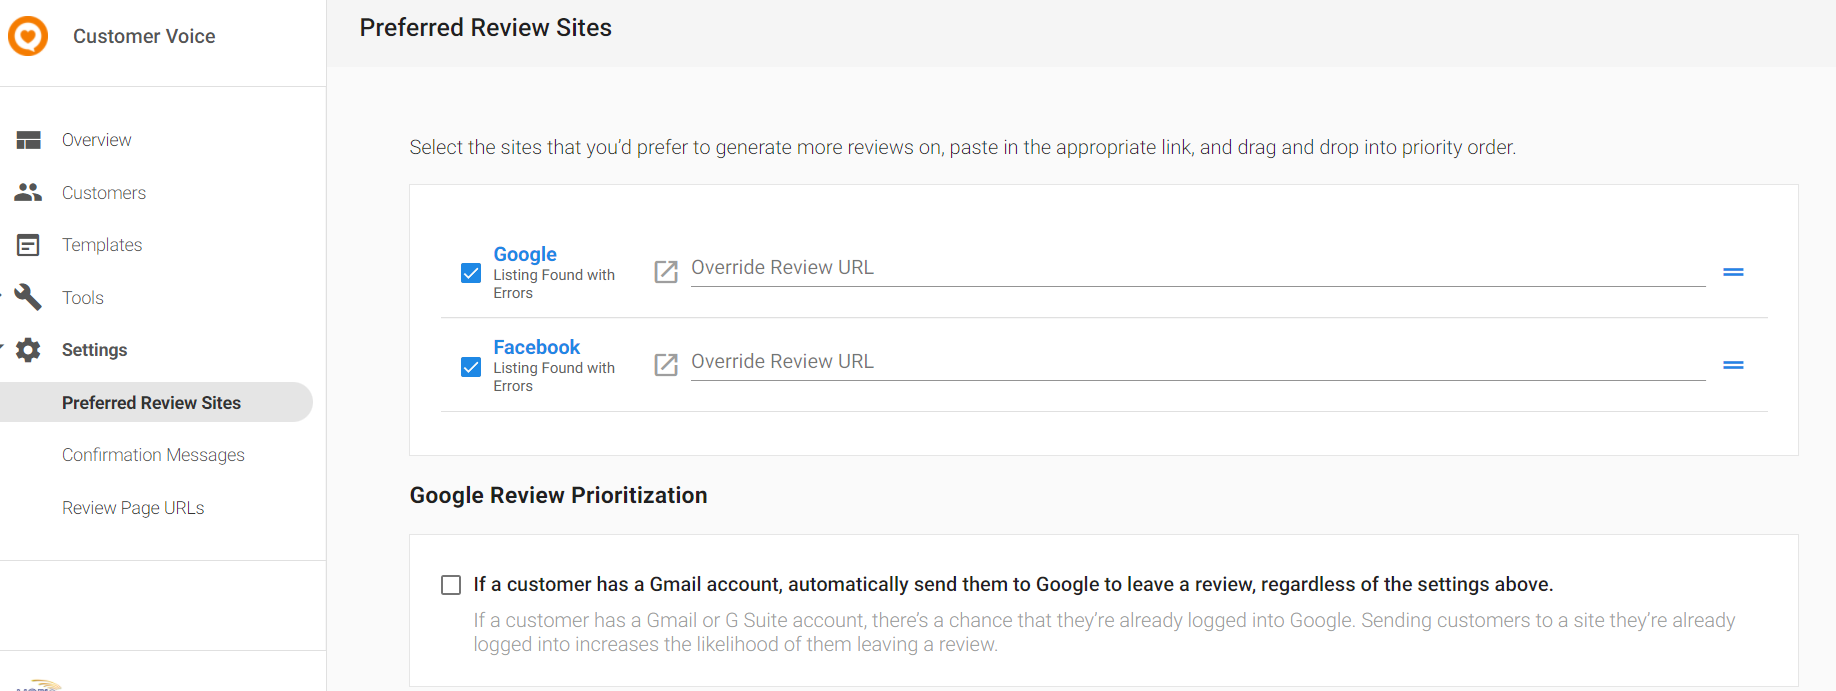Viewport: 1836px width, 691px height.
Task: Open Confirmation Messages settings page
Action: (x=153, y=455)
